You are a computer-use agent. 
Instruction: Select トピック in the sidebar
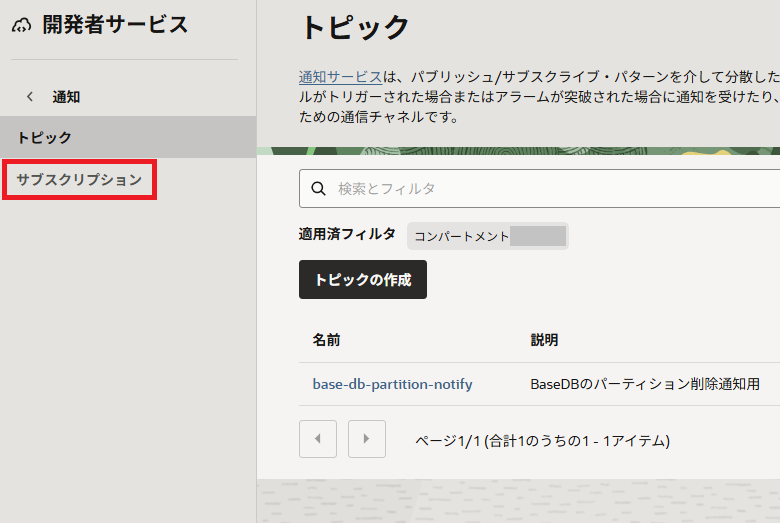click(x=44, y=137)
